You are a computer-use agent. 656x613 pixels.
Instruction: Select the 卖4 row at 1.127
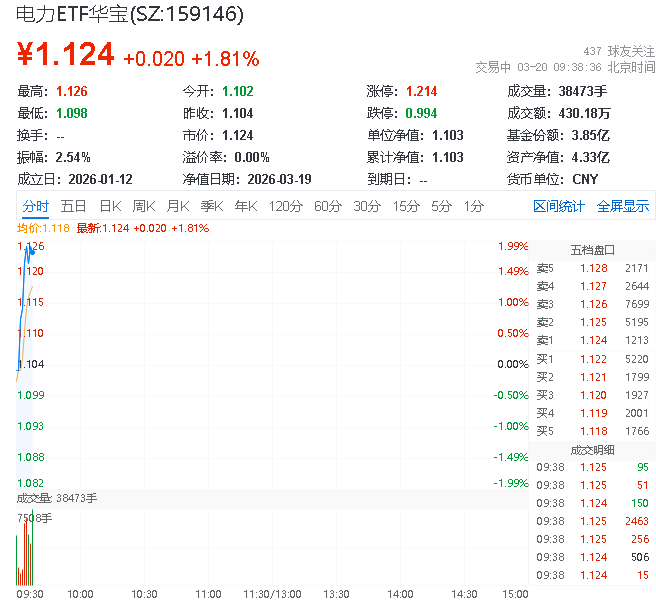592,286
